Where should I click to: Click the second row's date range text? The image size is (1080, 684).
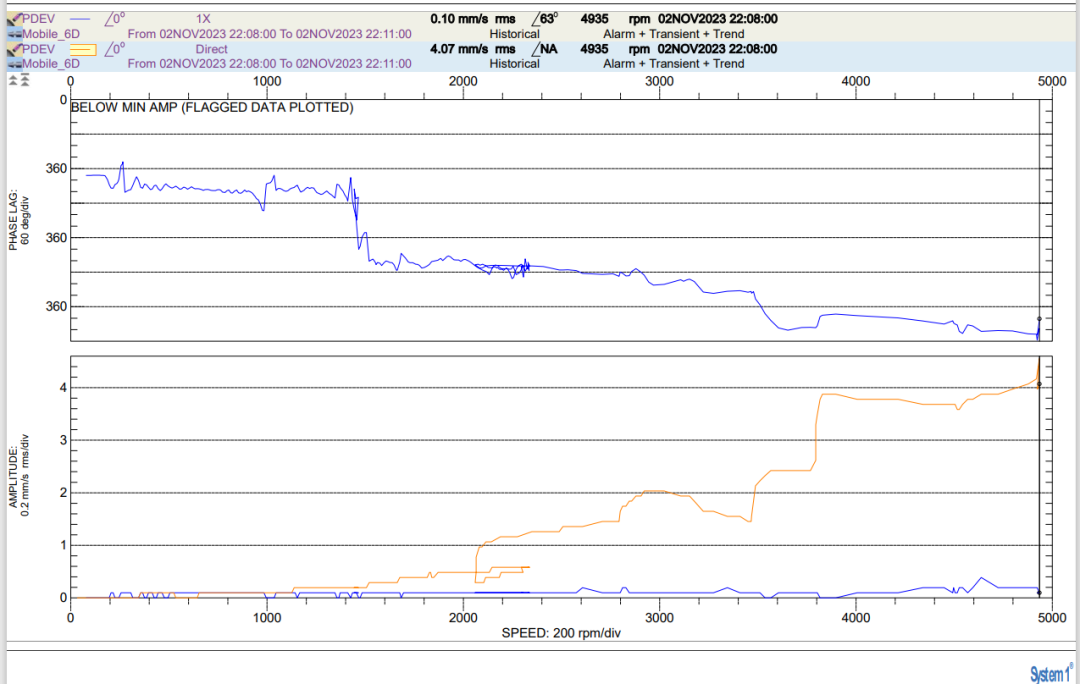coord(269,63)
